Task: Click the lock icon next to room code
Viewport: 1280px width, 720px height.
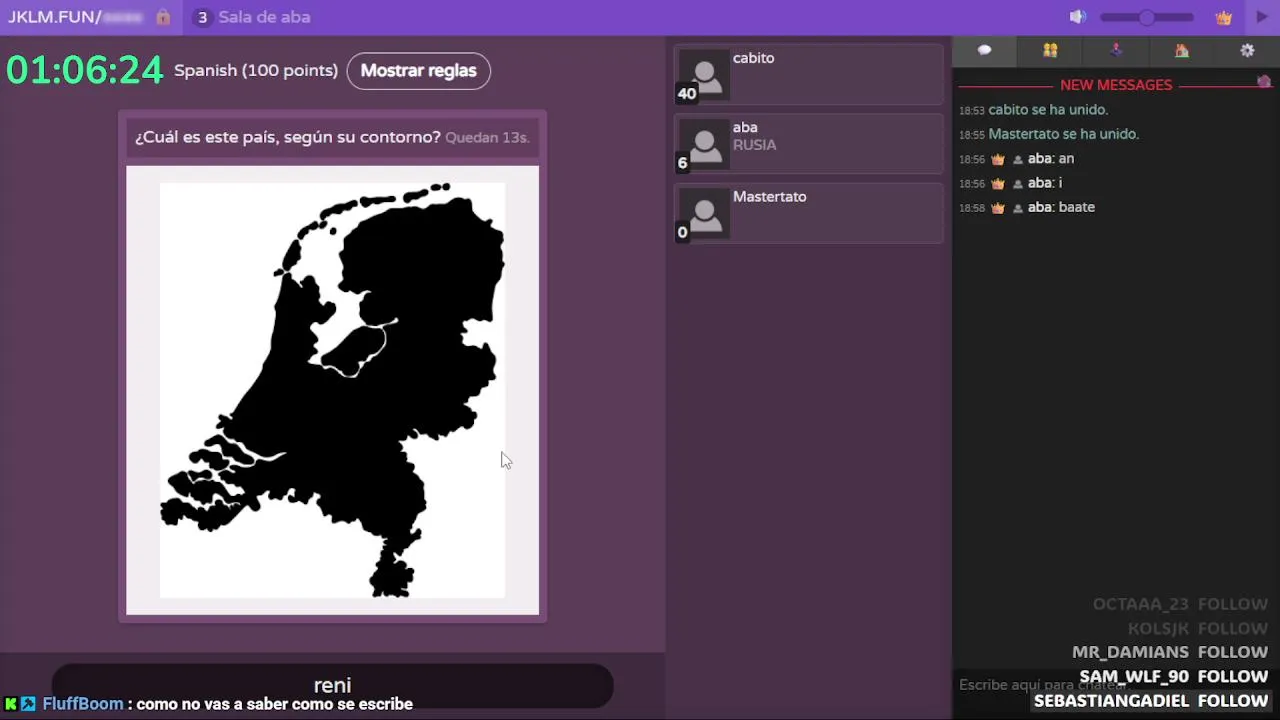Action: (x=163, y=17)
